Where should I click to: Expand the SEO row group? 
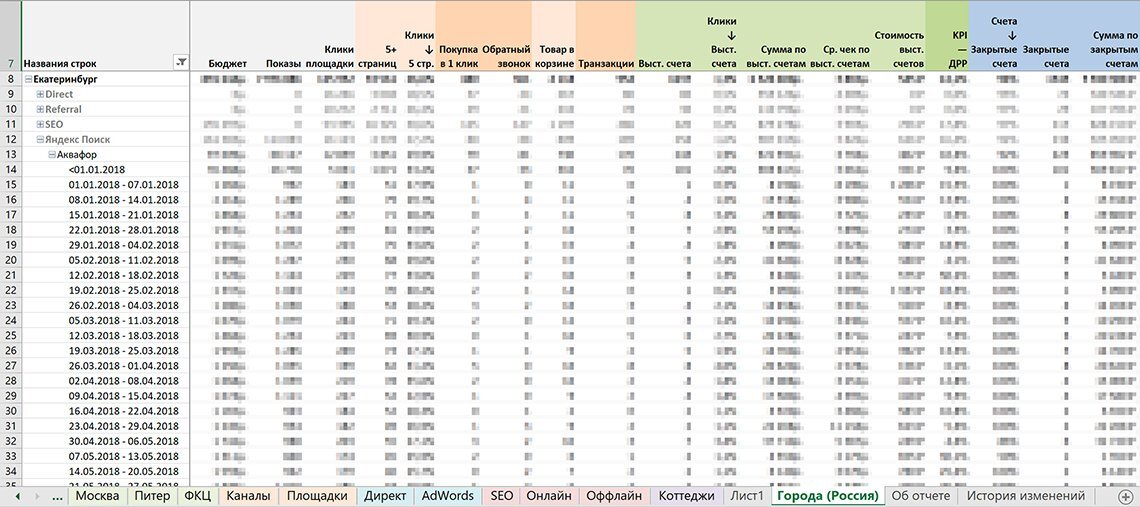click(x=40, y=124)
